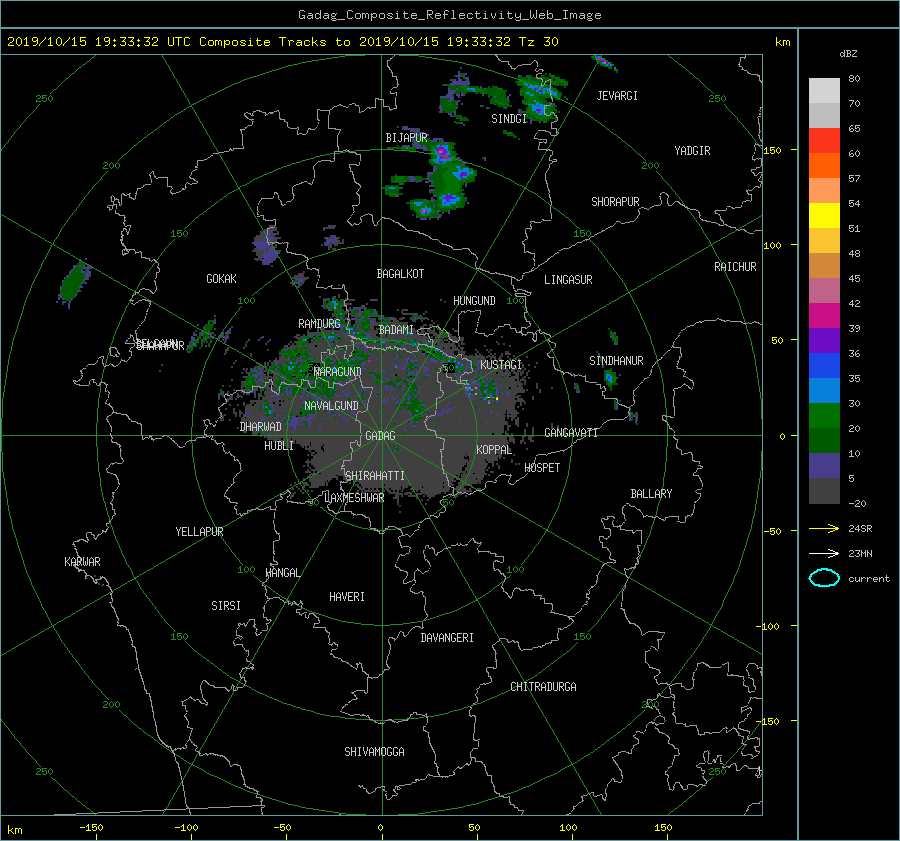Click the HUBLI label
Image resolution: width=900 pixels, height=841 pixels.
point(279,446)
